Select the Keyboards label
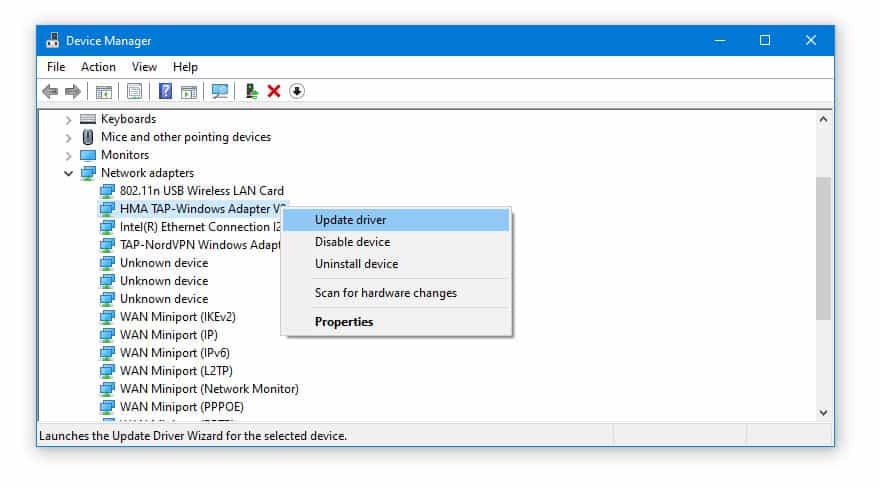879x486 pixels. pos(128,119)
